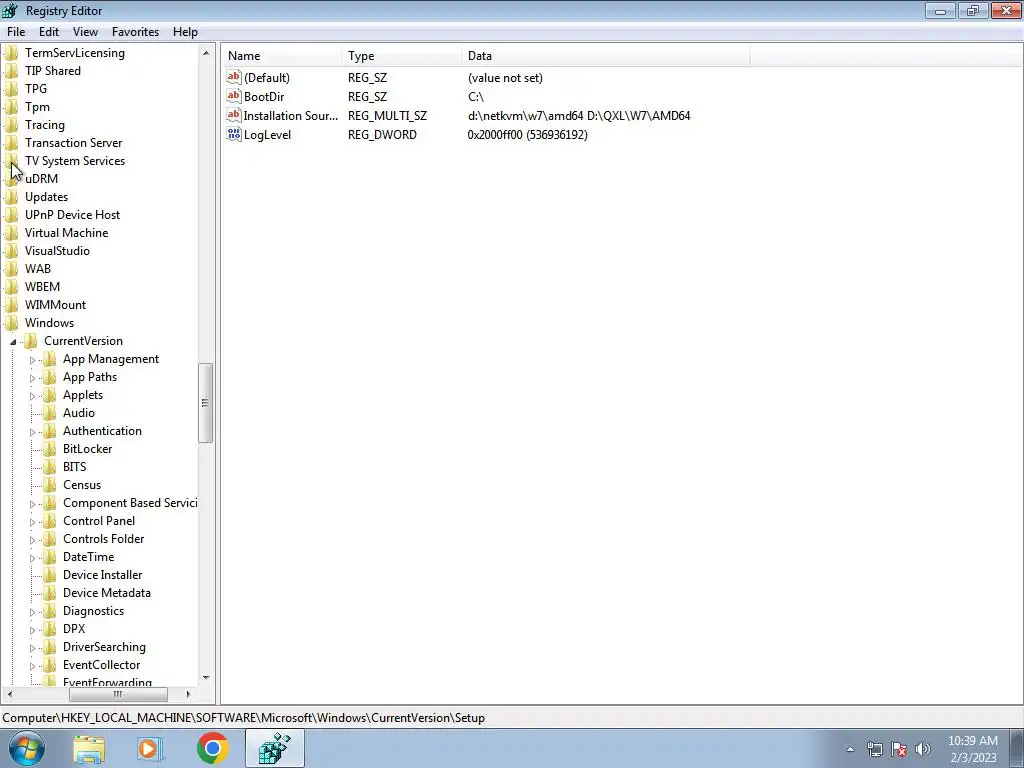This screenshot has height=768, width=1024.
Task: Click the DateTime folder icon
Action: [50, 556]
